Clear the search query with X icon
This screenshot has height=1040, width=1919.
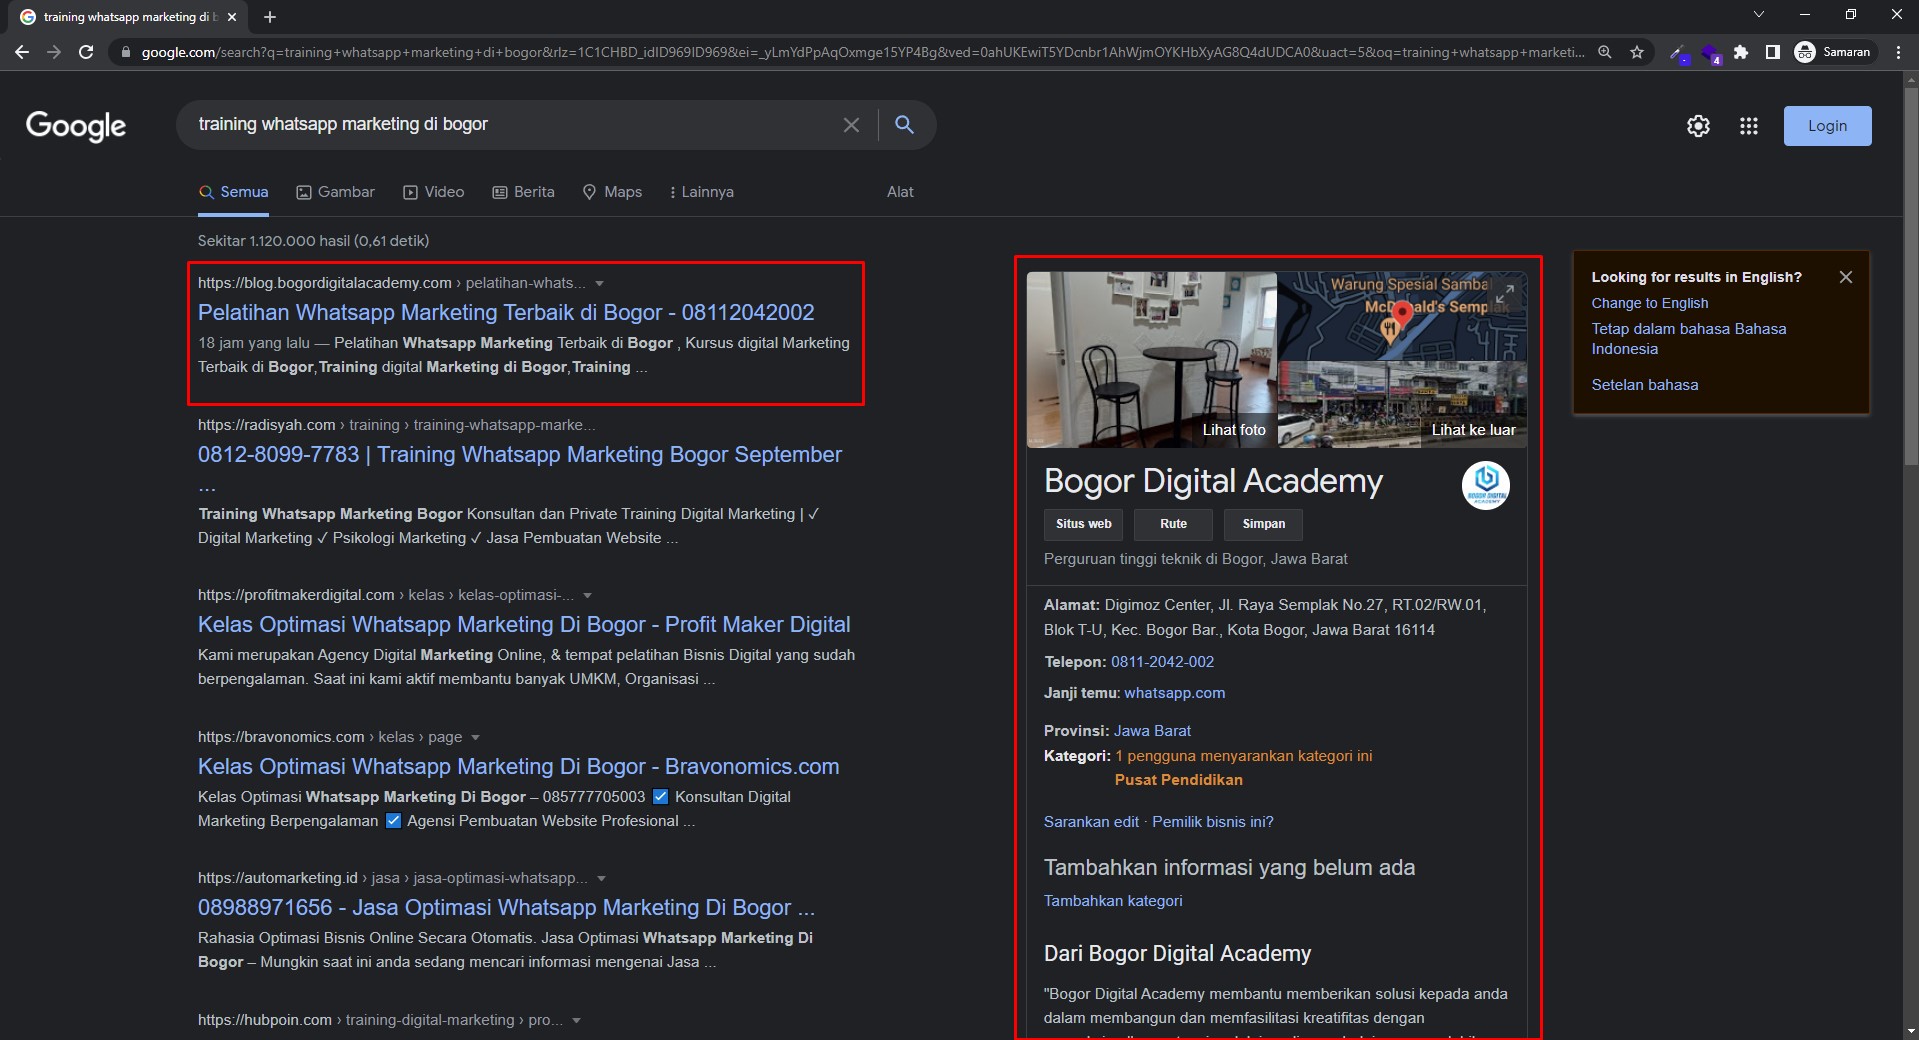coord(851,125)
